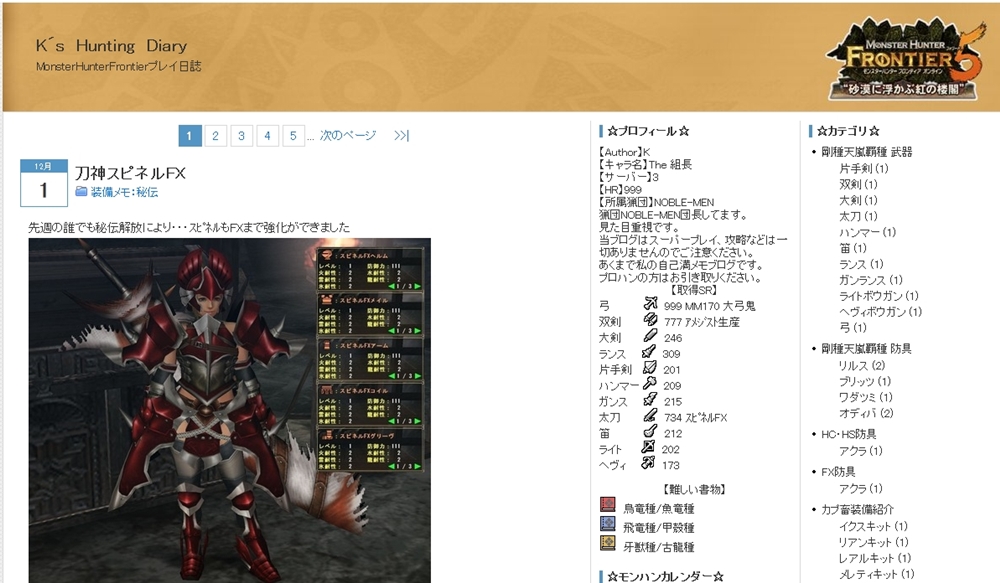
Task: Open the Spinel FX armor screenshot image
Action: point(230,410)
